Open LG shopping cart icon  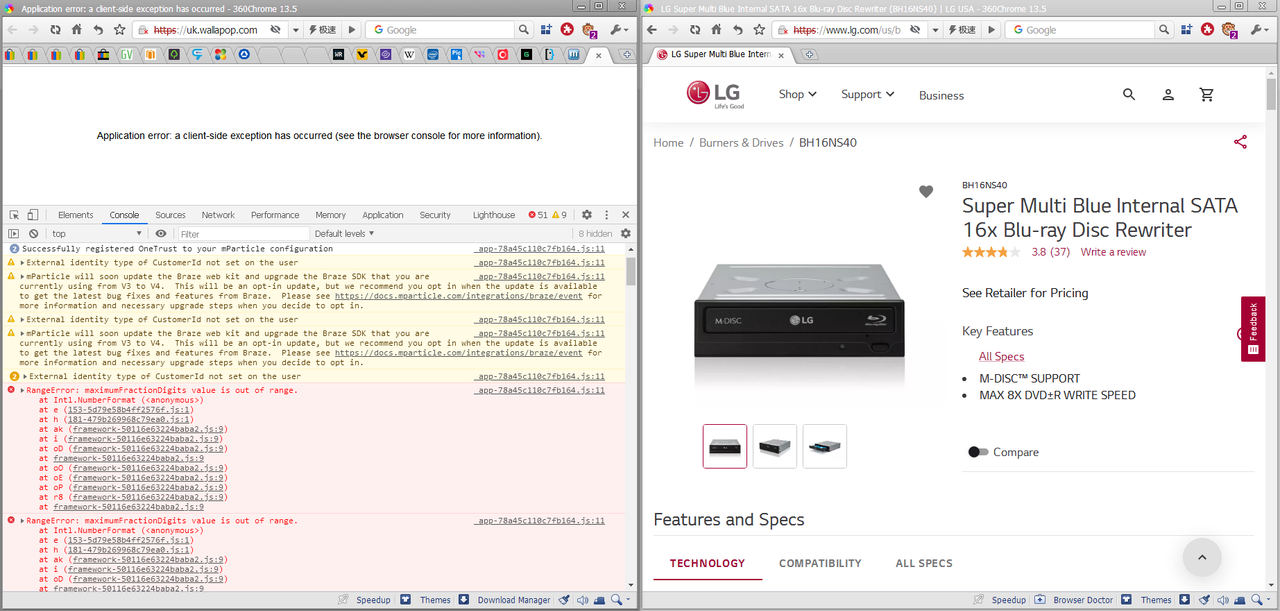(x=1207, y=94)
